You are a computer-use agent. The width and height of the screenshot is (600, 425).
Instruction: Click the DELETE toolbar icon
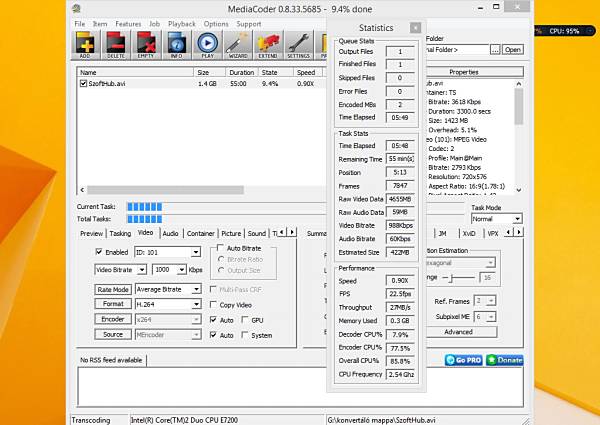pos(118,45)
